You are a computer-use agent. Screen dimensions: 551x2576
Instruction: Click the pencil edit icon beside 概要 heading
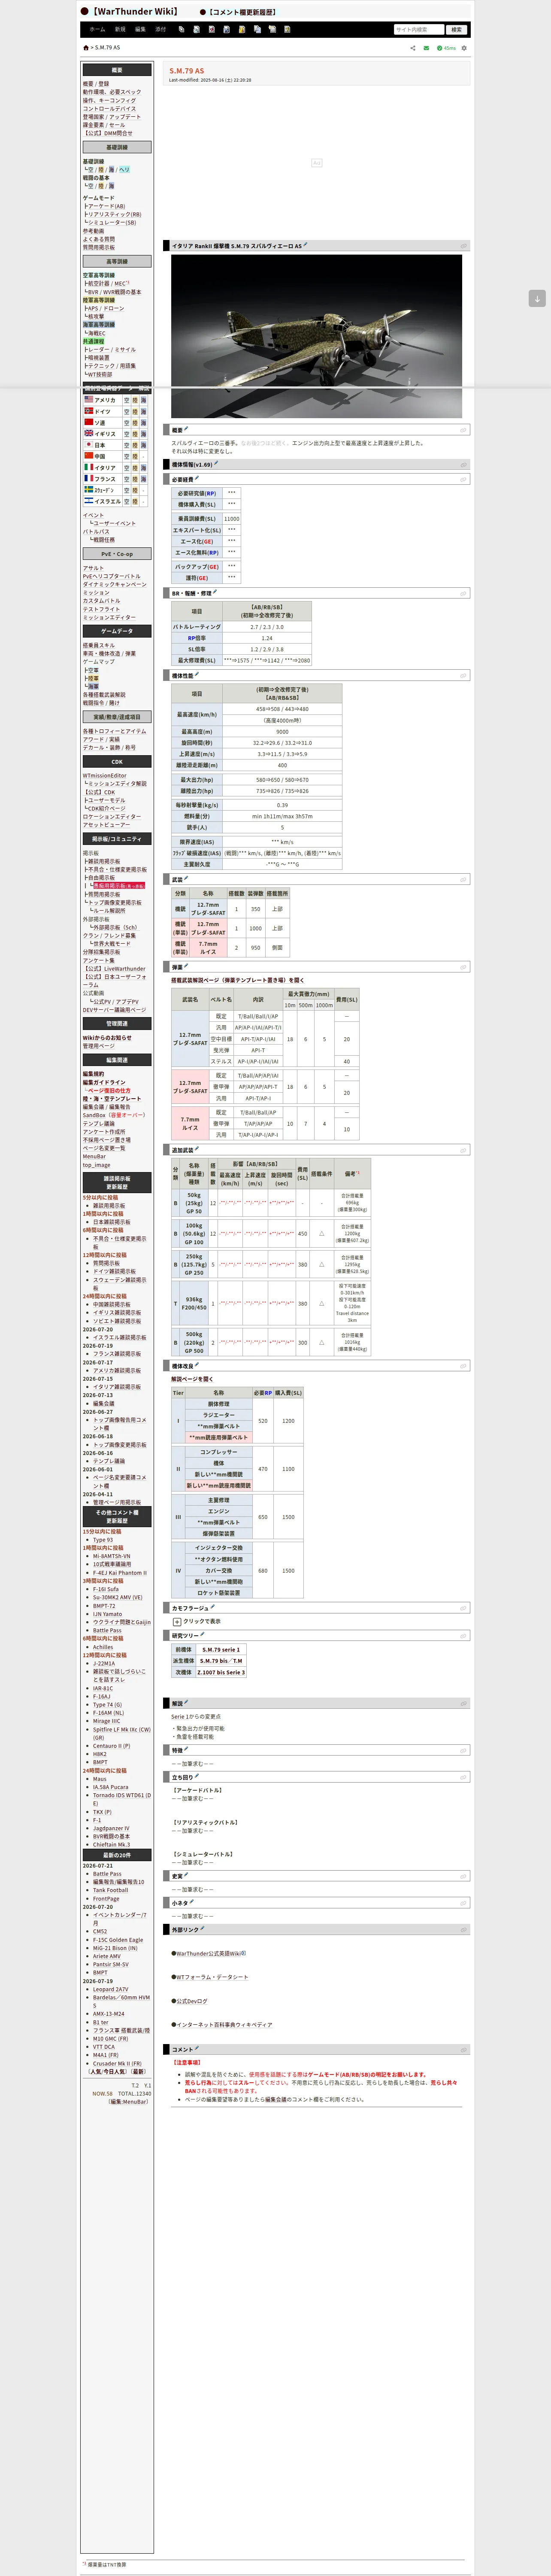pos(186,429)
